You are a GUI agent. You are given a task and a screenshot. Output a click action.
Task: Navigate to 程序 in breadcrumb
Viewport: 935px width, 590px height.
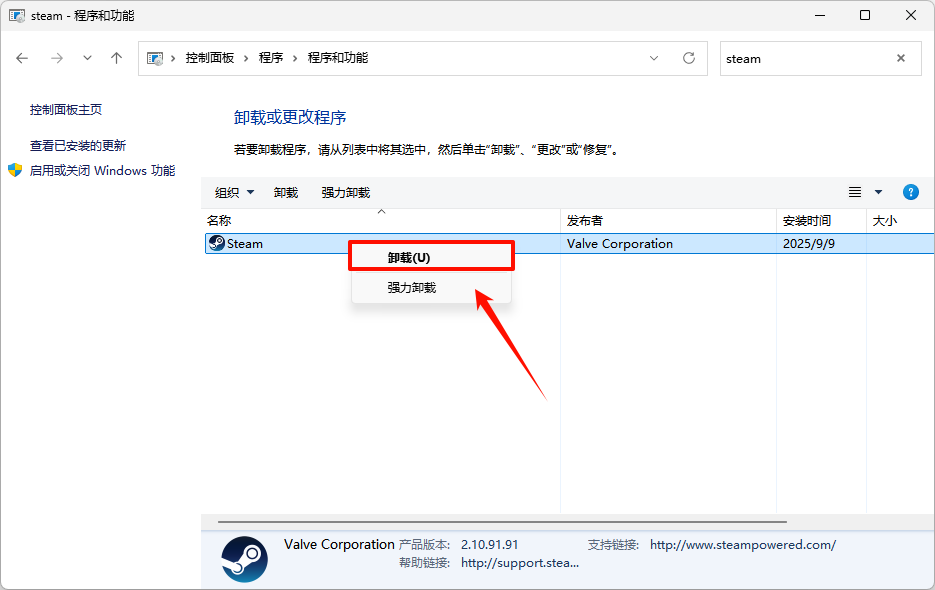click(271, 58)
